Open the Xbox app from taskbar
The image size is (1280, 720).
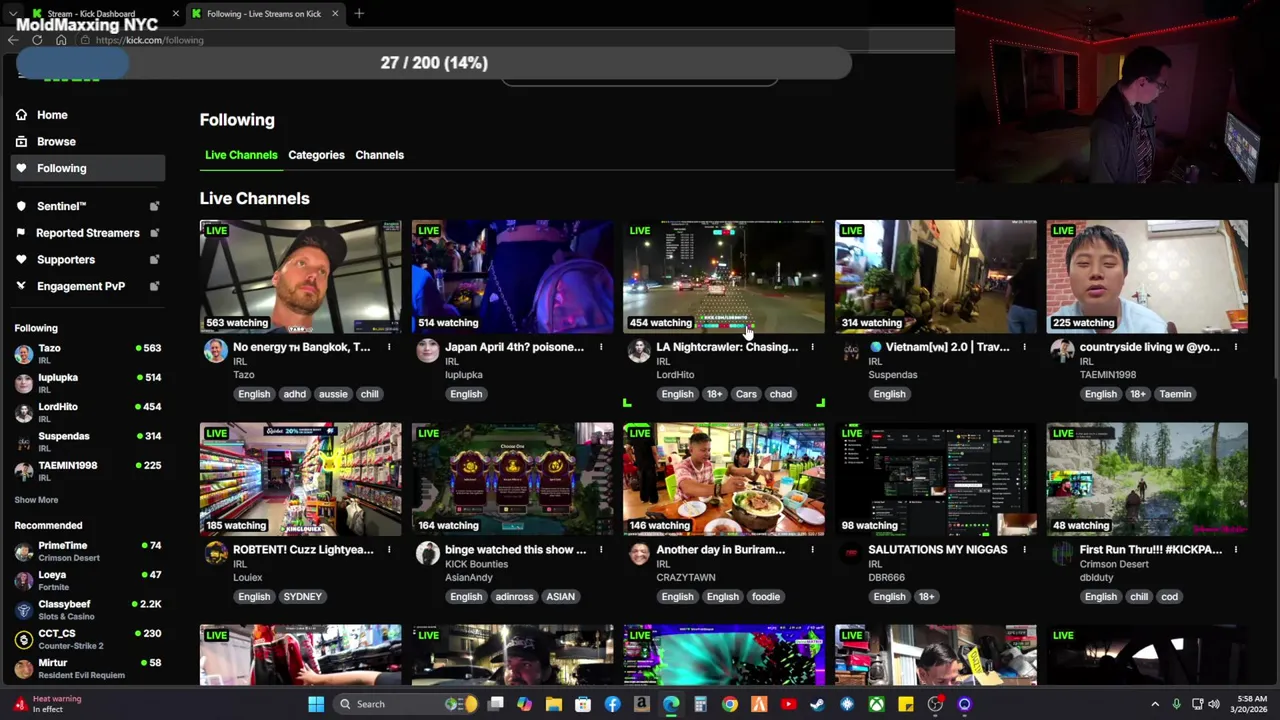[x=876, y=704]
